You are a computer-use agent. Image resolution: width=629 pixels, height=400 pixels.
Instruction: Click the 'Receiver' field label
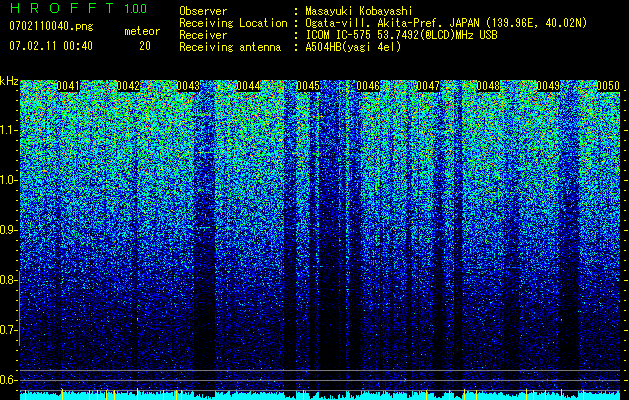pos(203,35)
